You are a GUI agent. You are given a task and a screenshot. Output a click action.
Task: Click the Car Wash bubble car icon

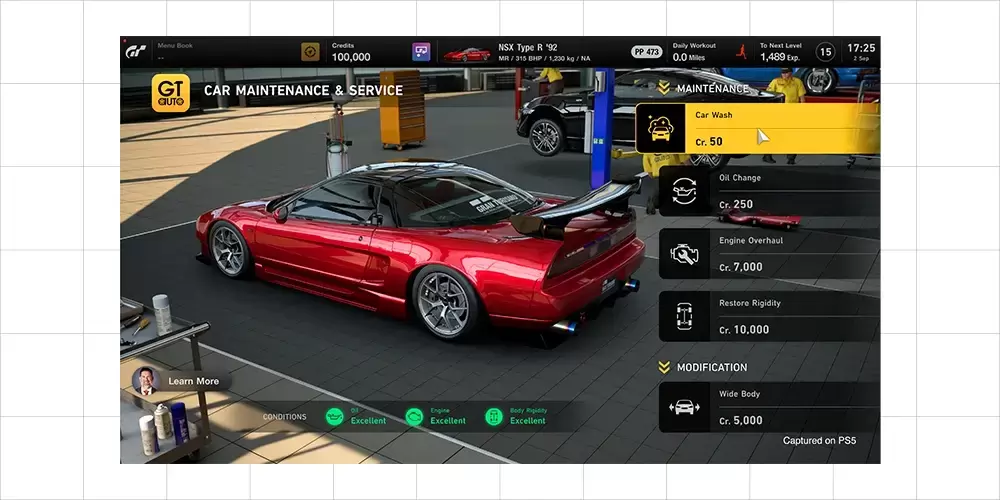coord(661,128)
